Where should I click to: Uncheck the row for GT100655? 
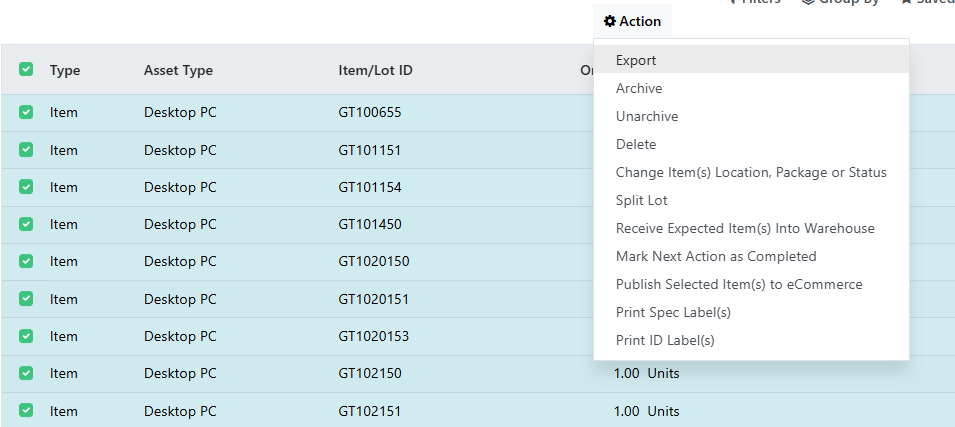tap(26, 112)
